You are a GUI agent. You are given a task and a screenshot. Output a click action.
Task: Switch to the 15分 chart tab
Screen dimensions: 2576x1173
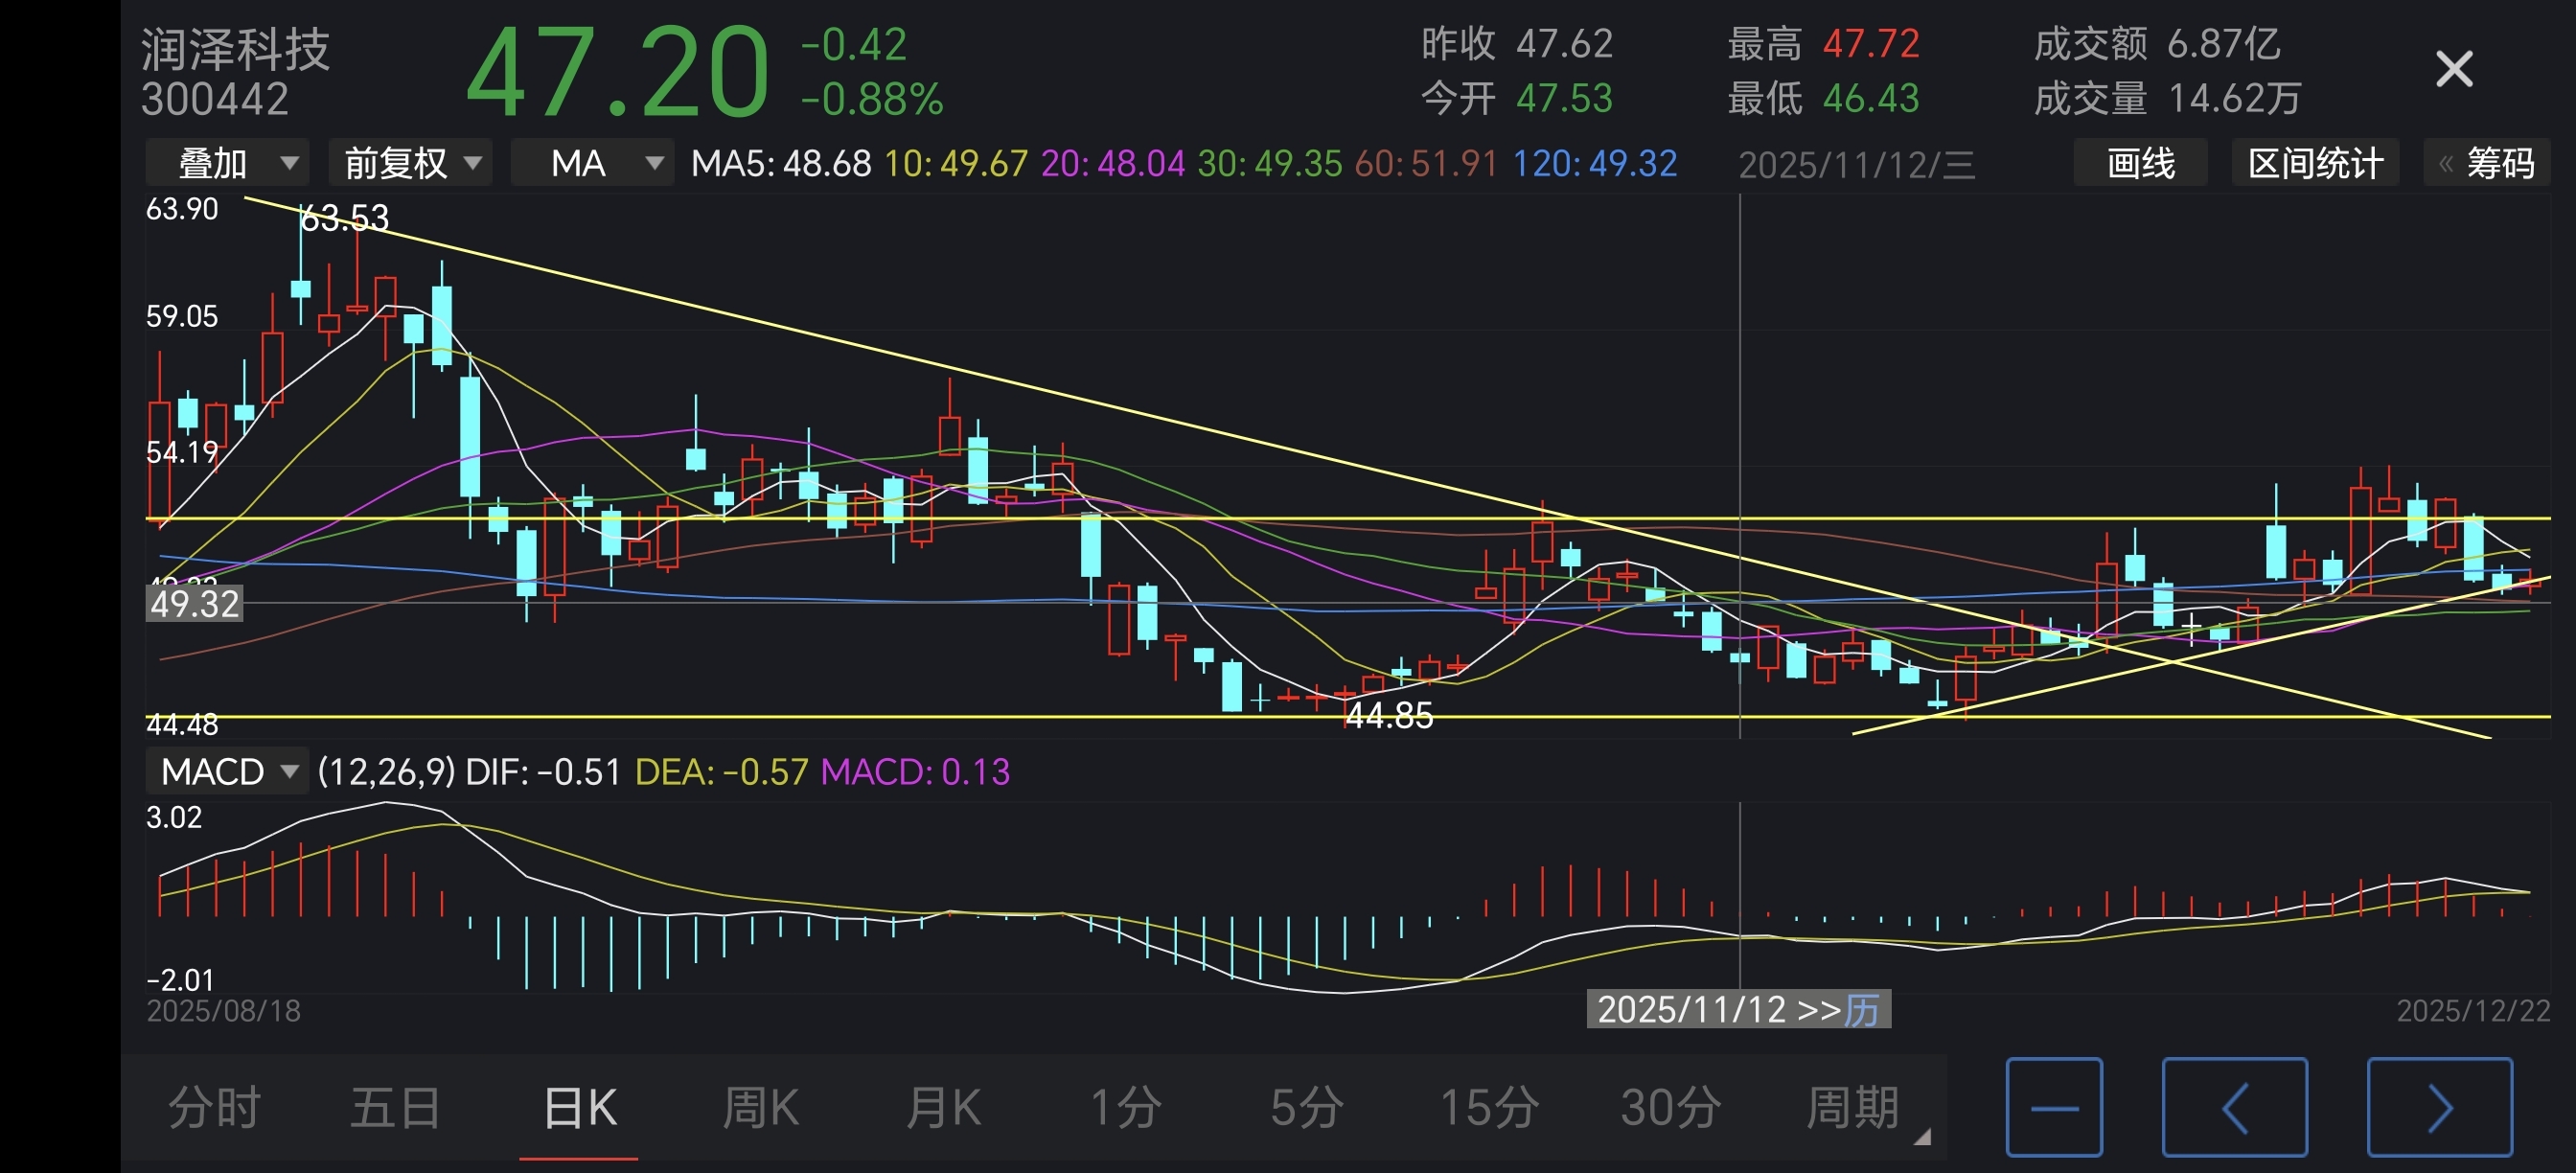1488,1107
